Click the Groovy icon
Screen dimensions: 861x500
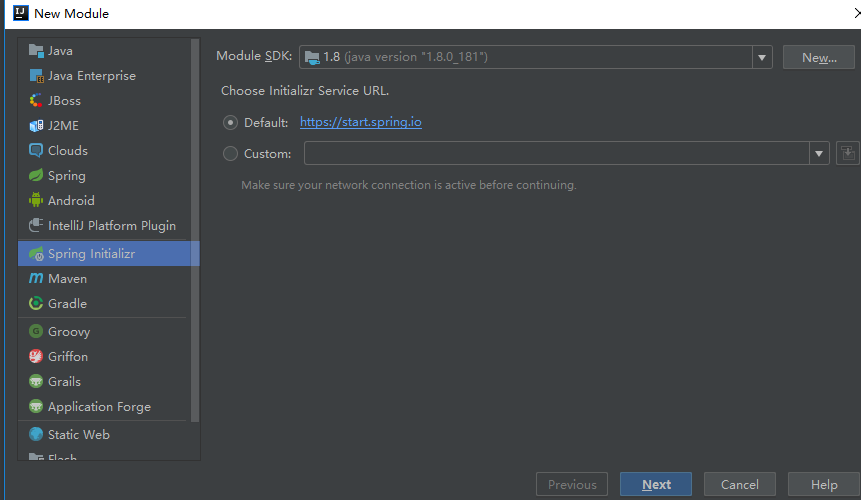(36, 332)
